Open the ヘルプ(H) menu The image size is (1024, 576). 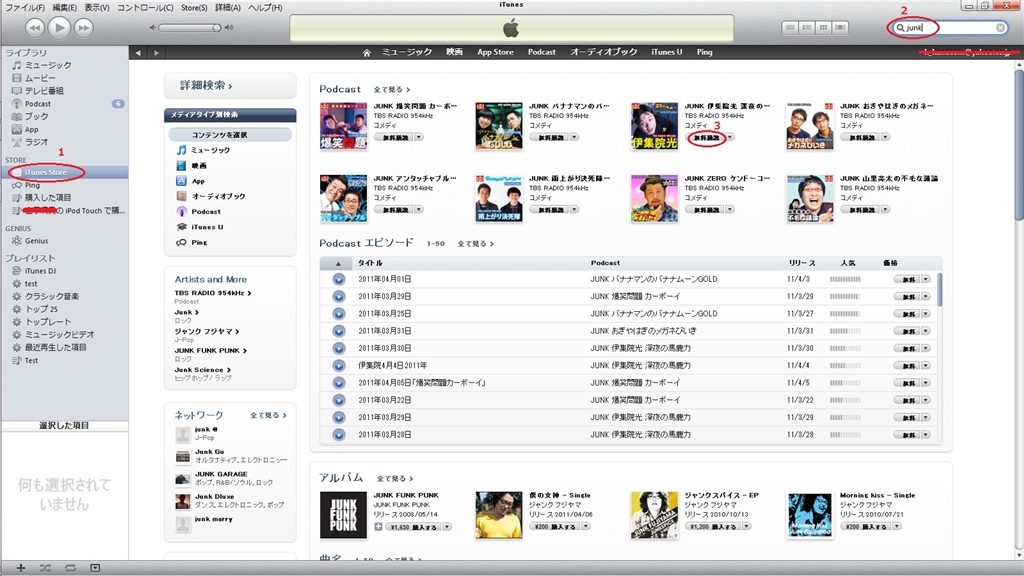coord(264,8)
